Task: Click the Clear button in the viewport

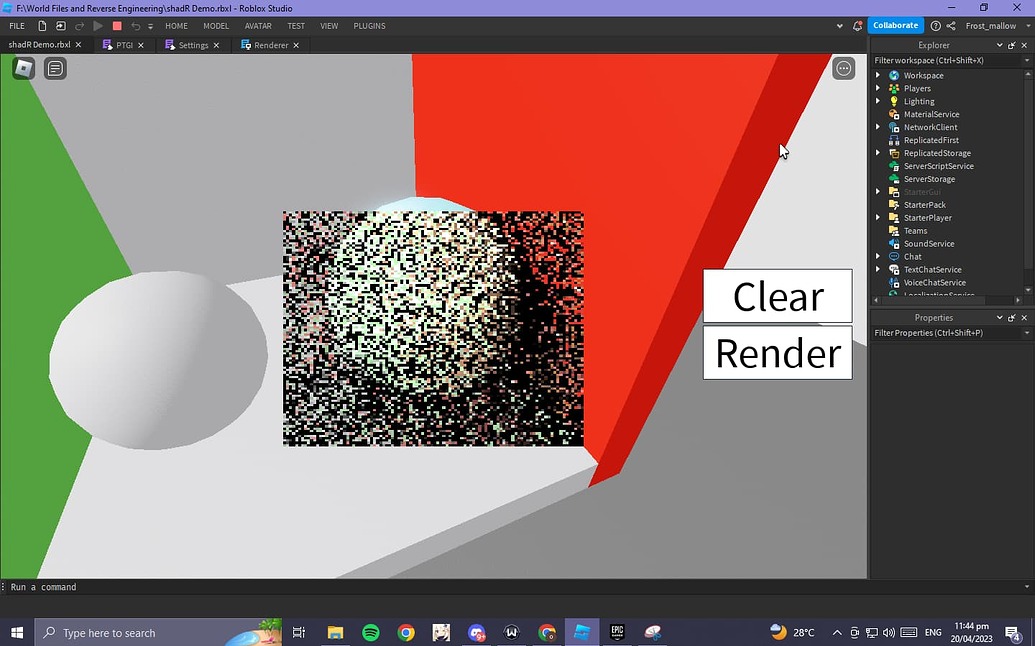Action: 777,296
